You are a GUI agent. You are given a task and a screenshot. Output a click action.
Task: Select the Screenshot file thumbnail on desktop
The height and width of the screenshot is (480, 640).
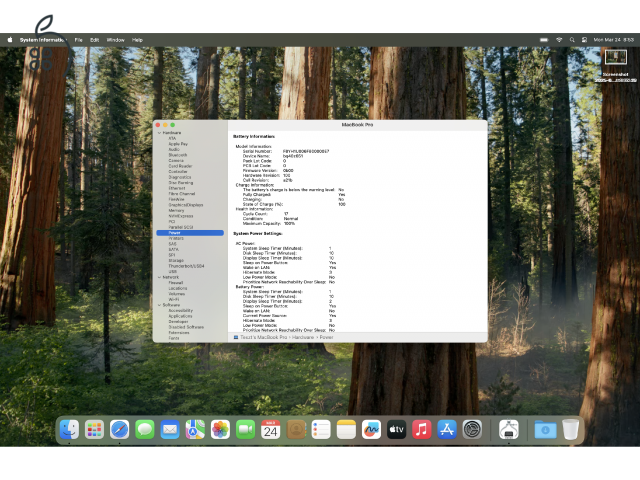[x=616, y=57]
